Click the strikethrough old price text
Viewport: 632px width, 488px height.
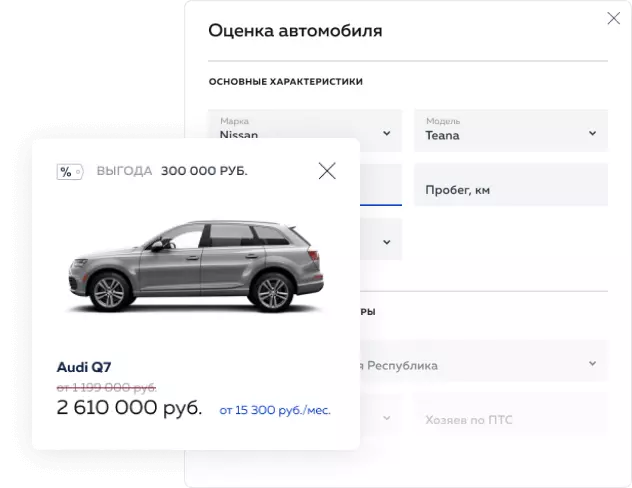(106, 388)
